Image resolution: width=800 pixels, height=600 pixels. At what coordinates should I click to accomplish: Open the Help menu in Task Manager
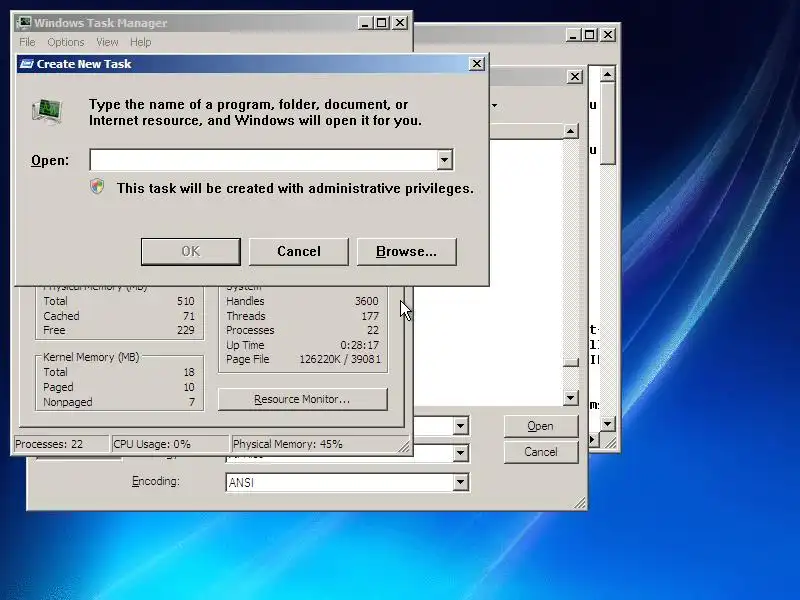coord(140,42)
